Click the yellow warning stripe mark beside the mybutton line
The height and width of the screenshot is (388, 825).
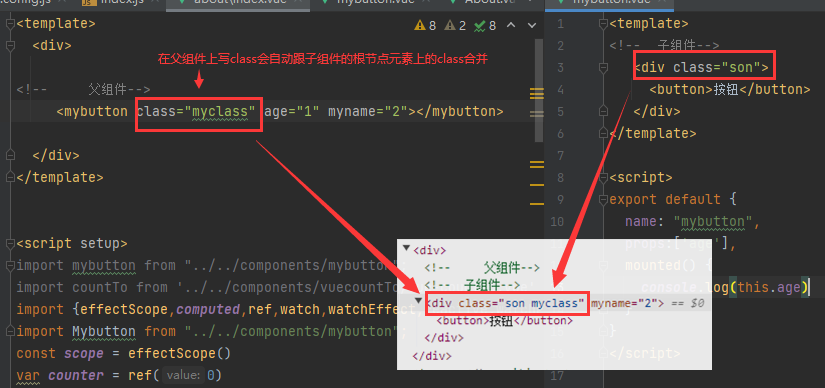pos(536,114)
